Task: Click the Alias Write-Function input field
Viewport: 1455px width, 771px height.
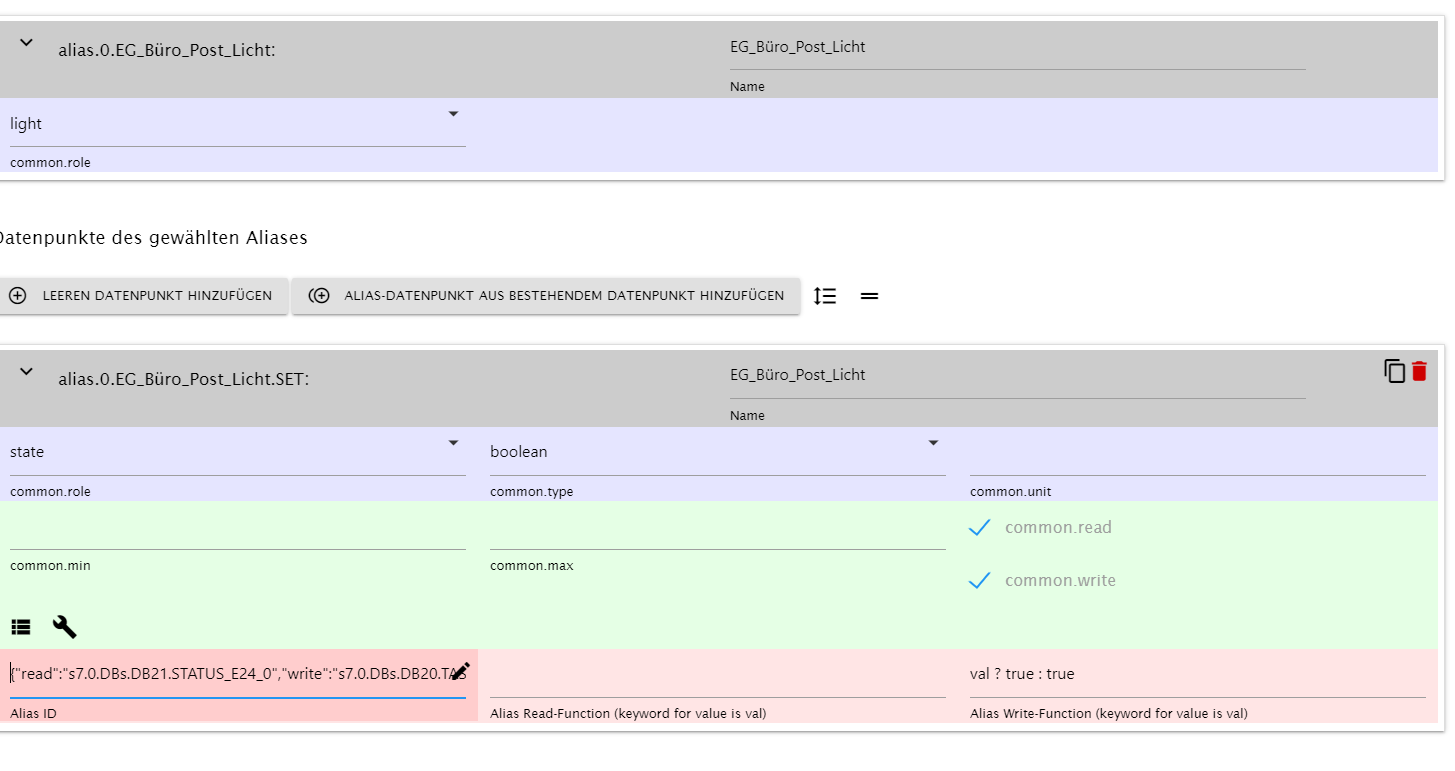Action: tap(1197, 675)
